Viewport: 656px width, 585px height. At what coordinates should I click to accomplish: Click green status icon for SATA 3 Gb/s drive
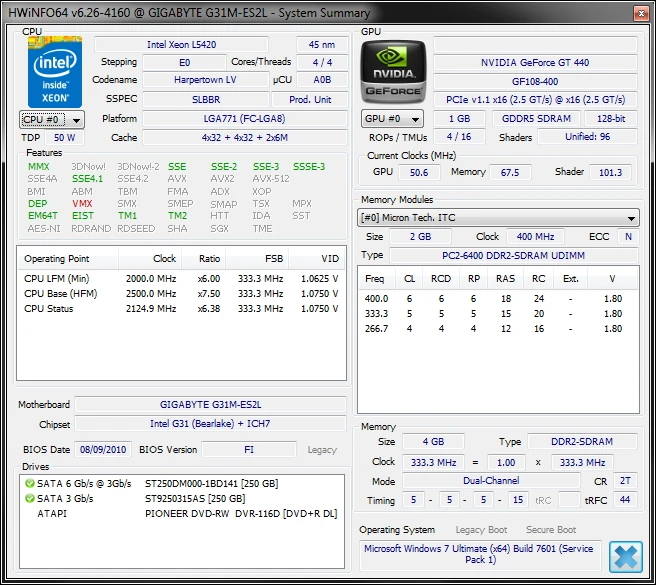(30, 498)
